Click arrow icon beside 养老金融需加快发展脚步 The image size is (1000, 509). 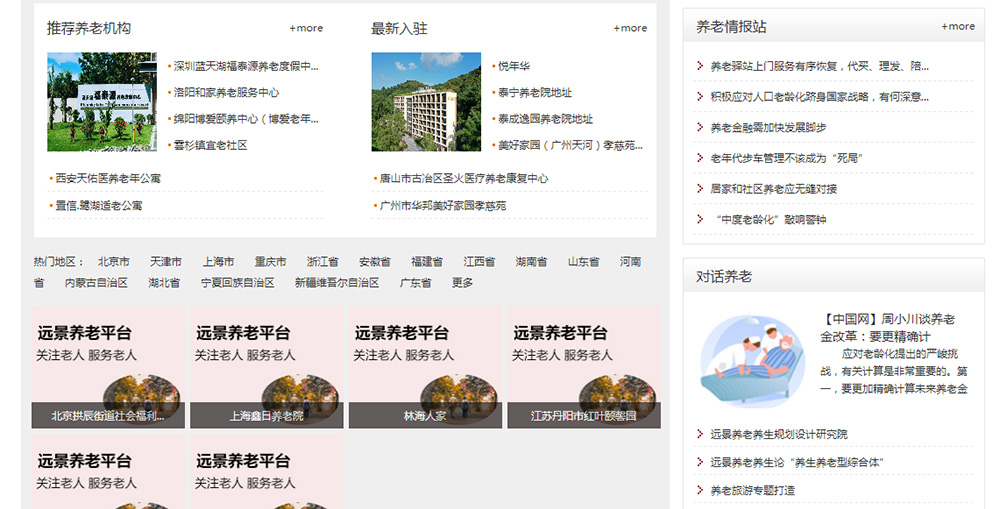click(x=700, y=127)
